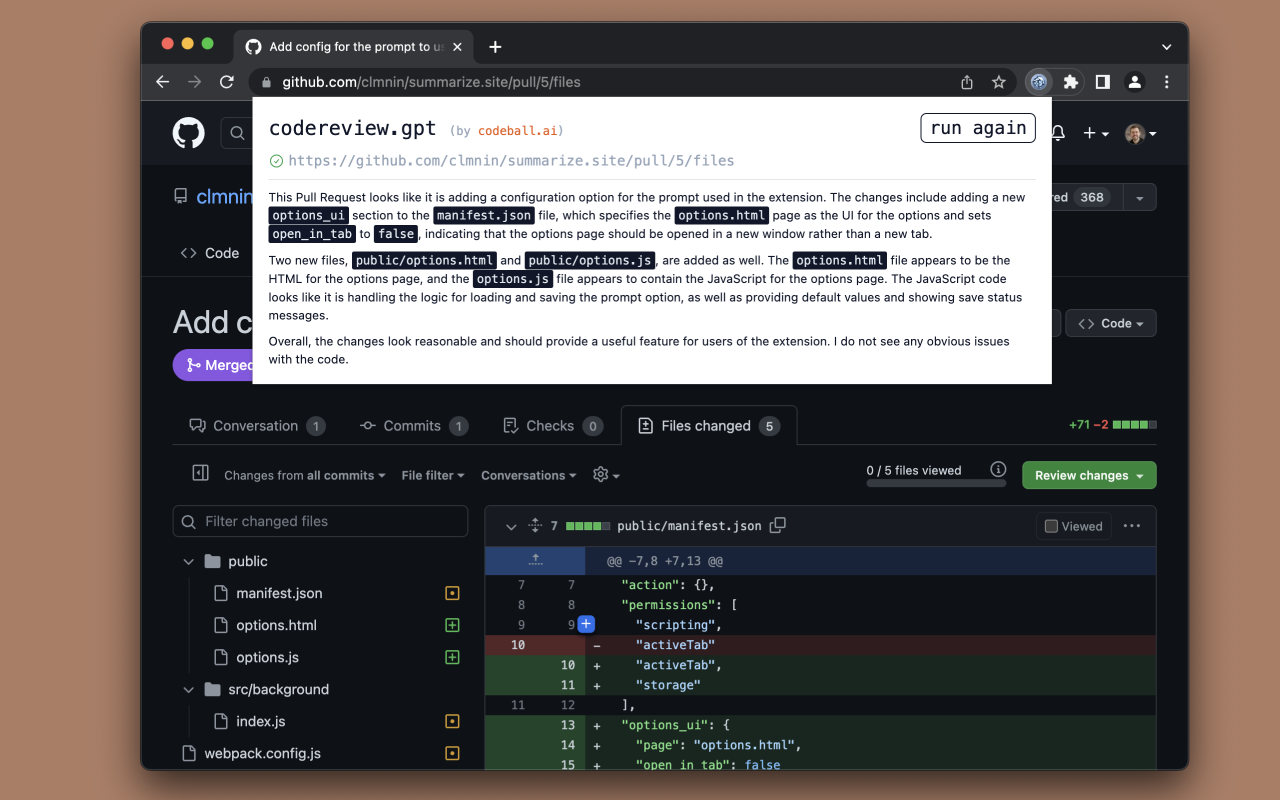Open the notifications bell
The image size is (1280, 800).
[1057, 132]
